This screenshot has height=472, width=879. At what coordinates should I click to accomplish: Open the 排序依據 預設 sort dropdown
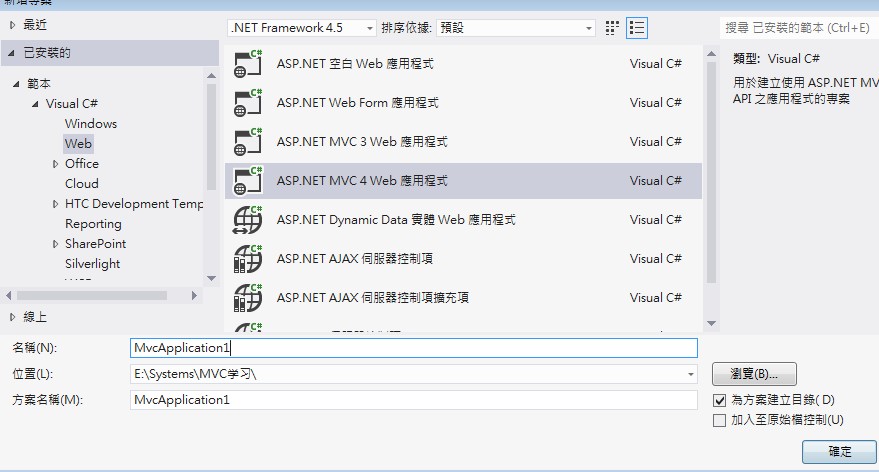[516, 28]
